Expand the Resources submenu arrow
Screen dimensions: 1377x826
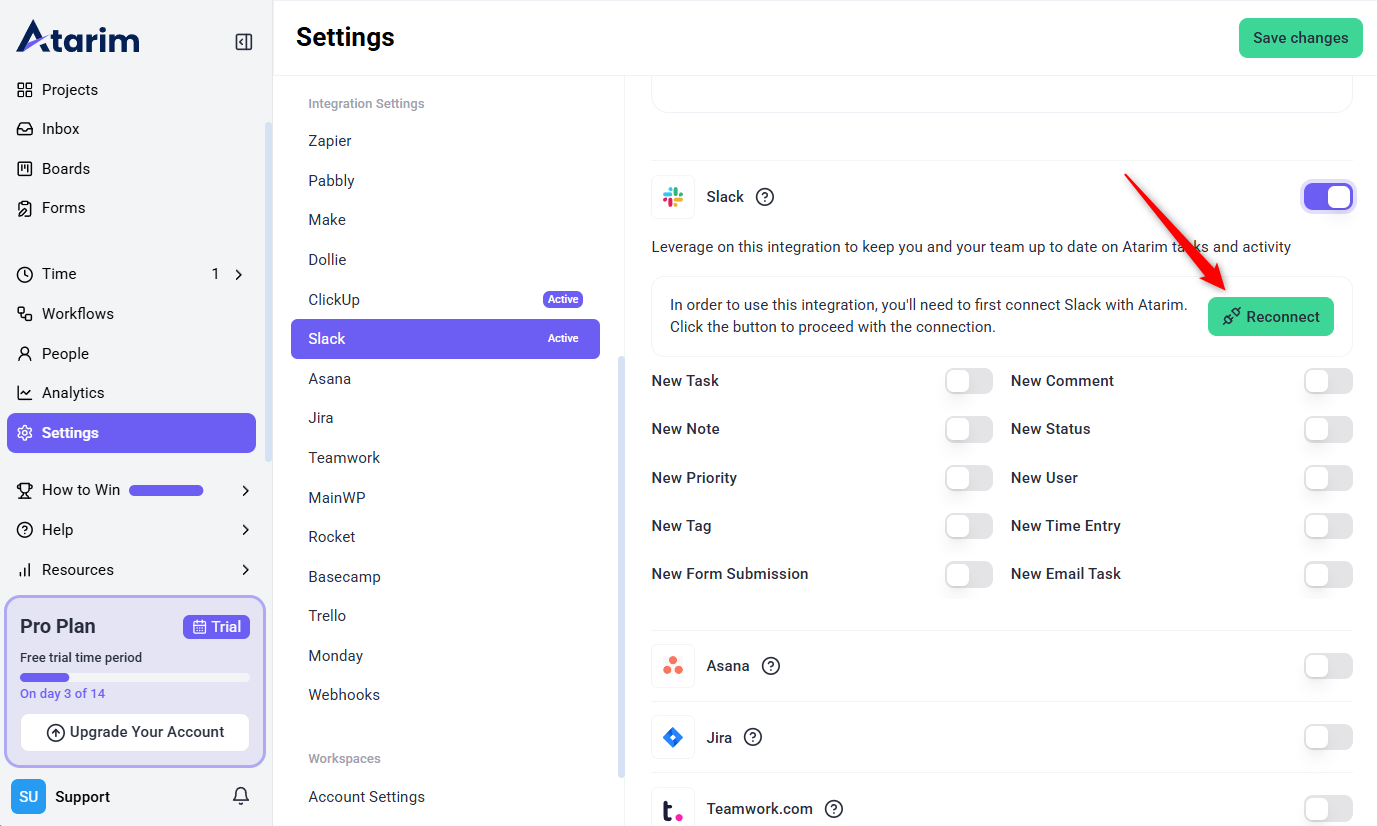click(245, 570)
